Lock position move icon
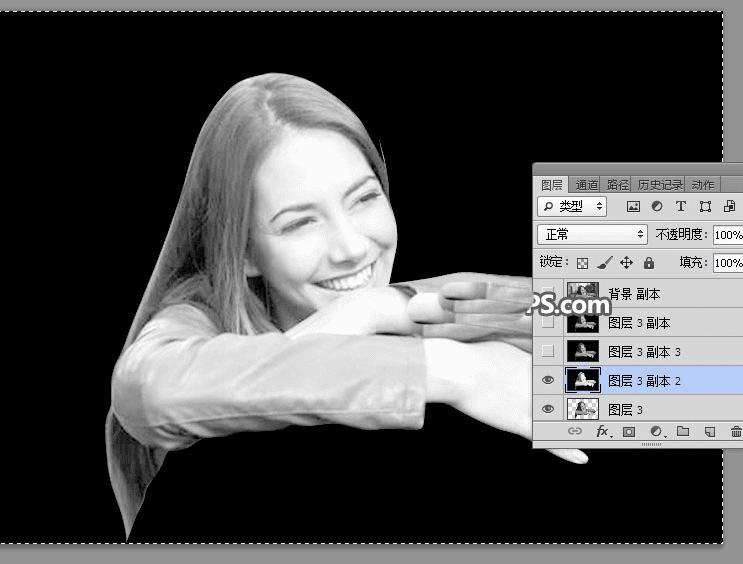Screen dimensions: 743x564 (626, 263)
